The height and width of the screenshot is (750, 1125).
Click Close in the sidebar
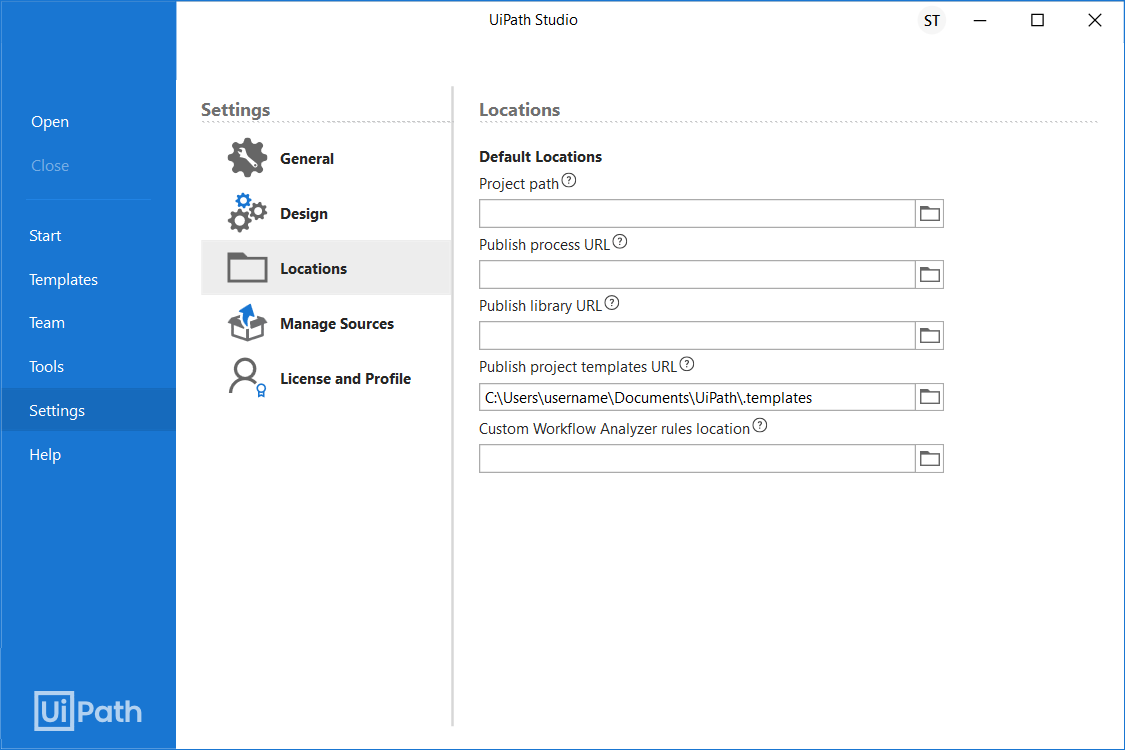(x=50, y=165)
